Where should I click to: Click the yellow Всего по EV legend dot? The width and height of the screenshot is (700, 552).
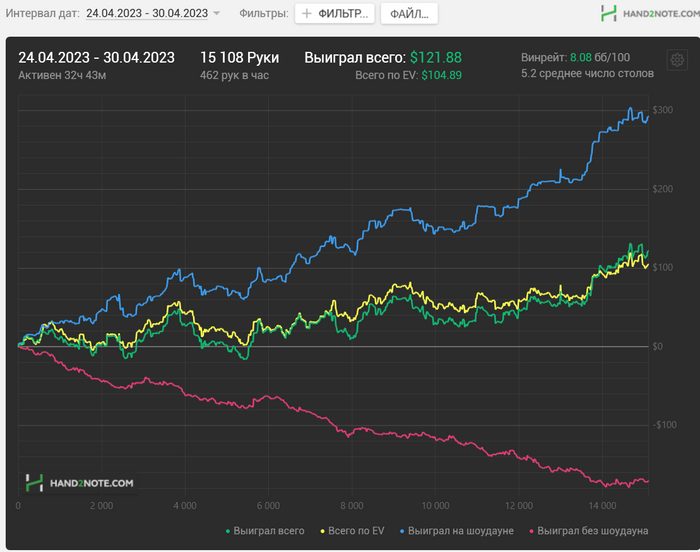point(322,531)
